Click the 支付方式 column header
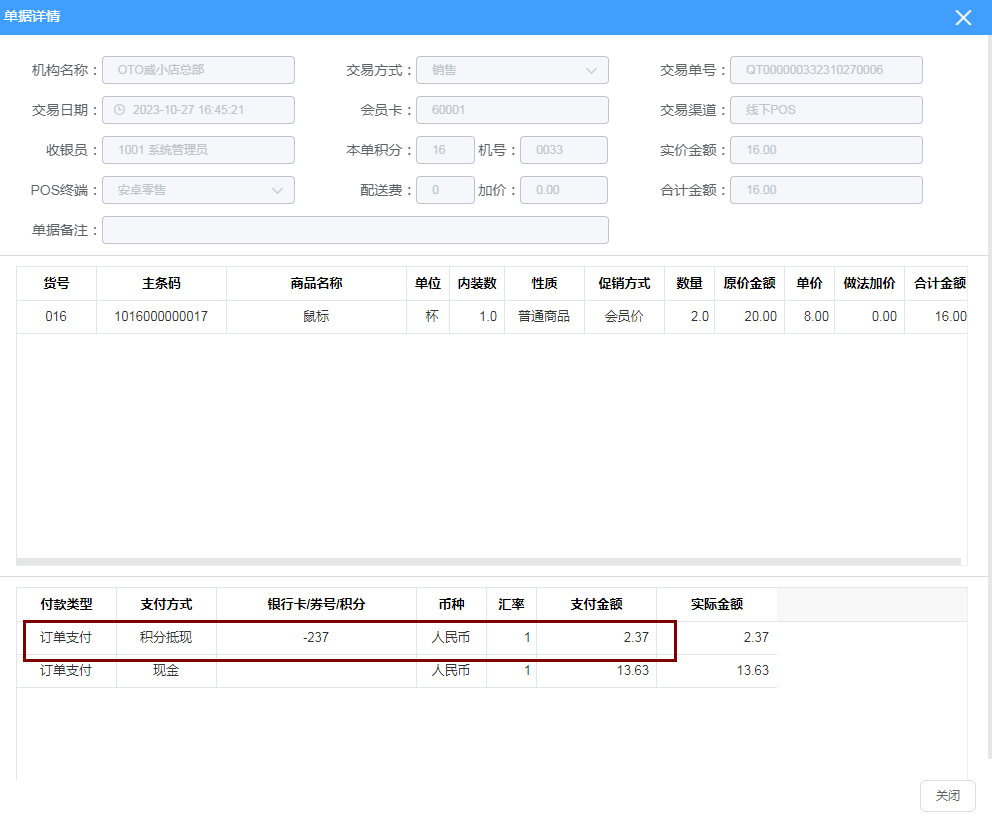The height and width of the screenshot is (826, 992). pyautogui.click(x=166, y=604)
